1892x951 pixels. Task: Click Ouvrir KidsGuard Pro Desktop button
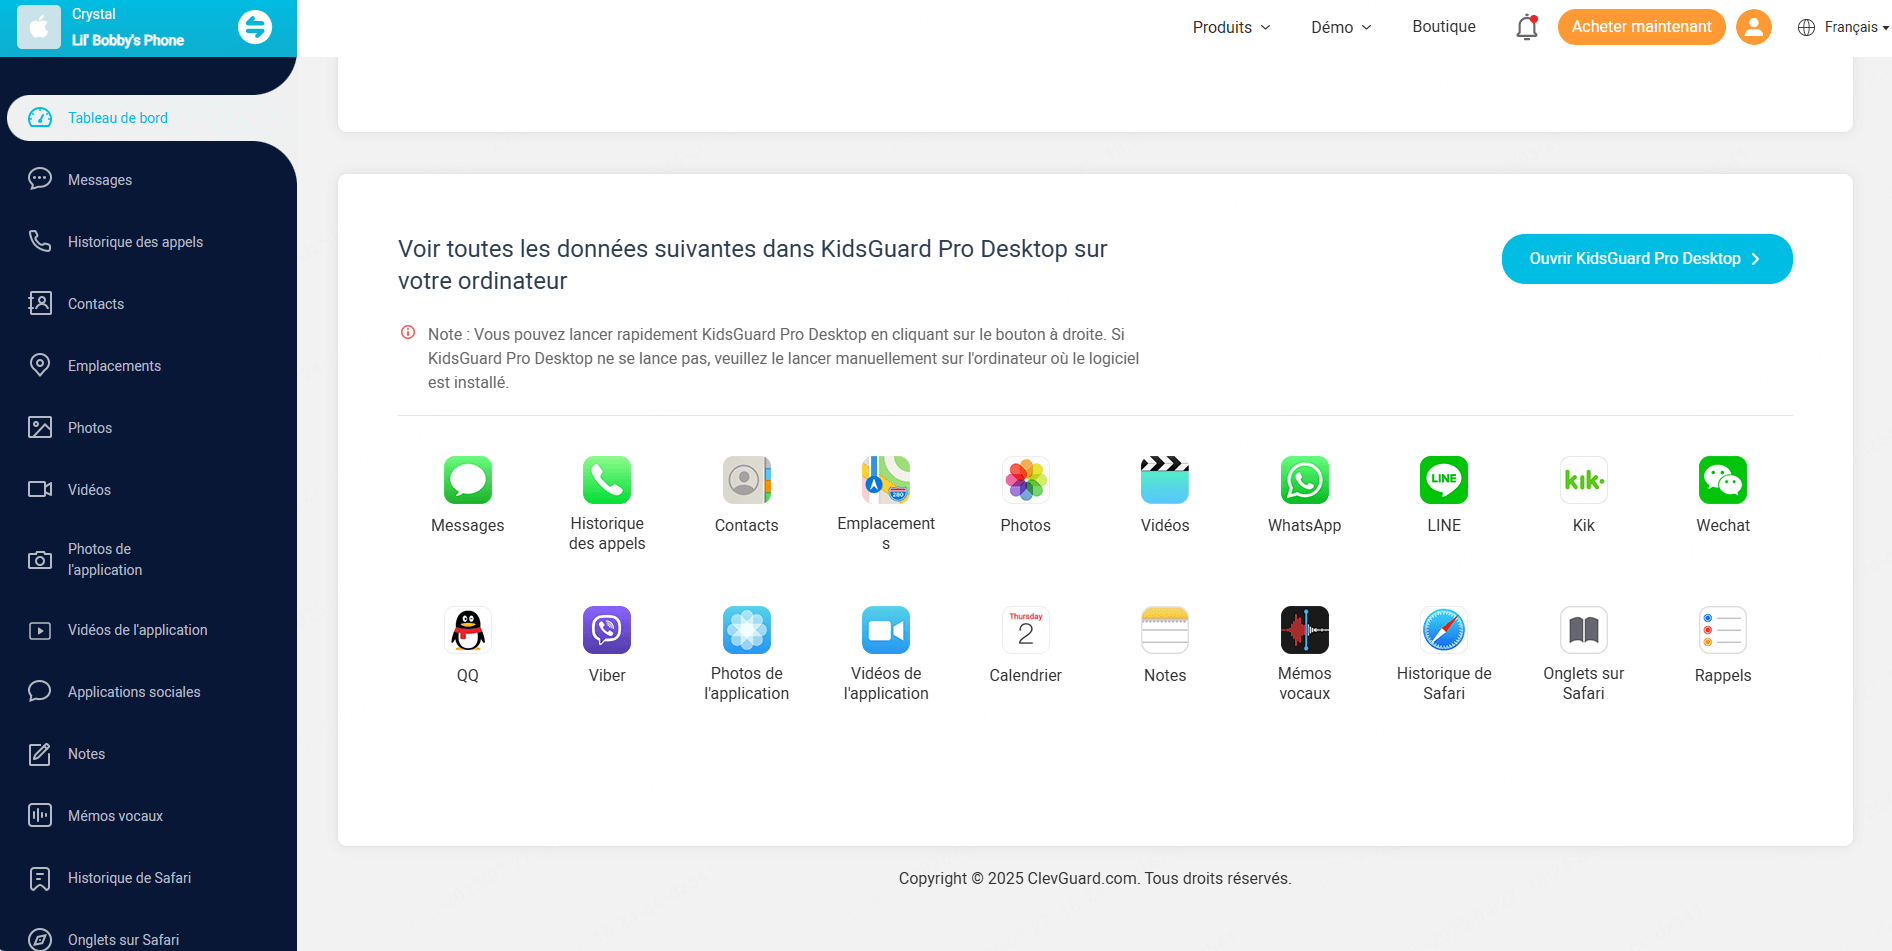[x=1646, y=259]
